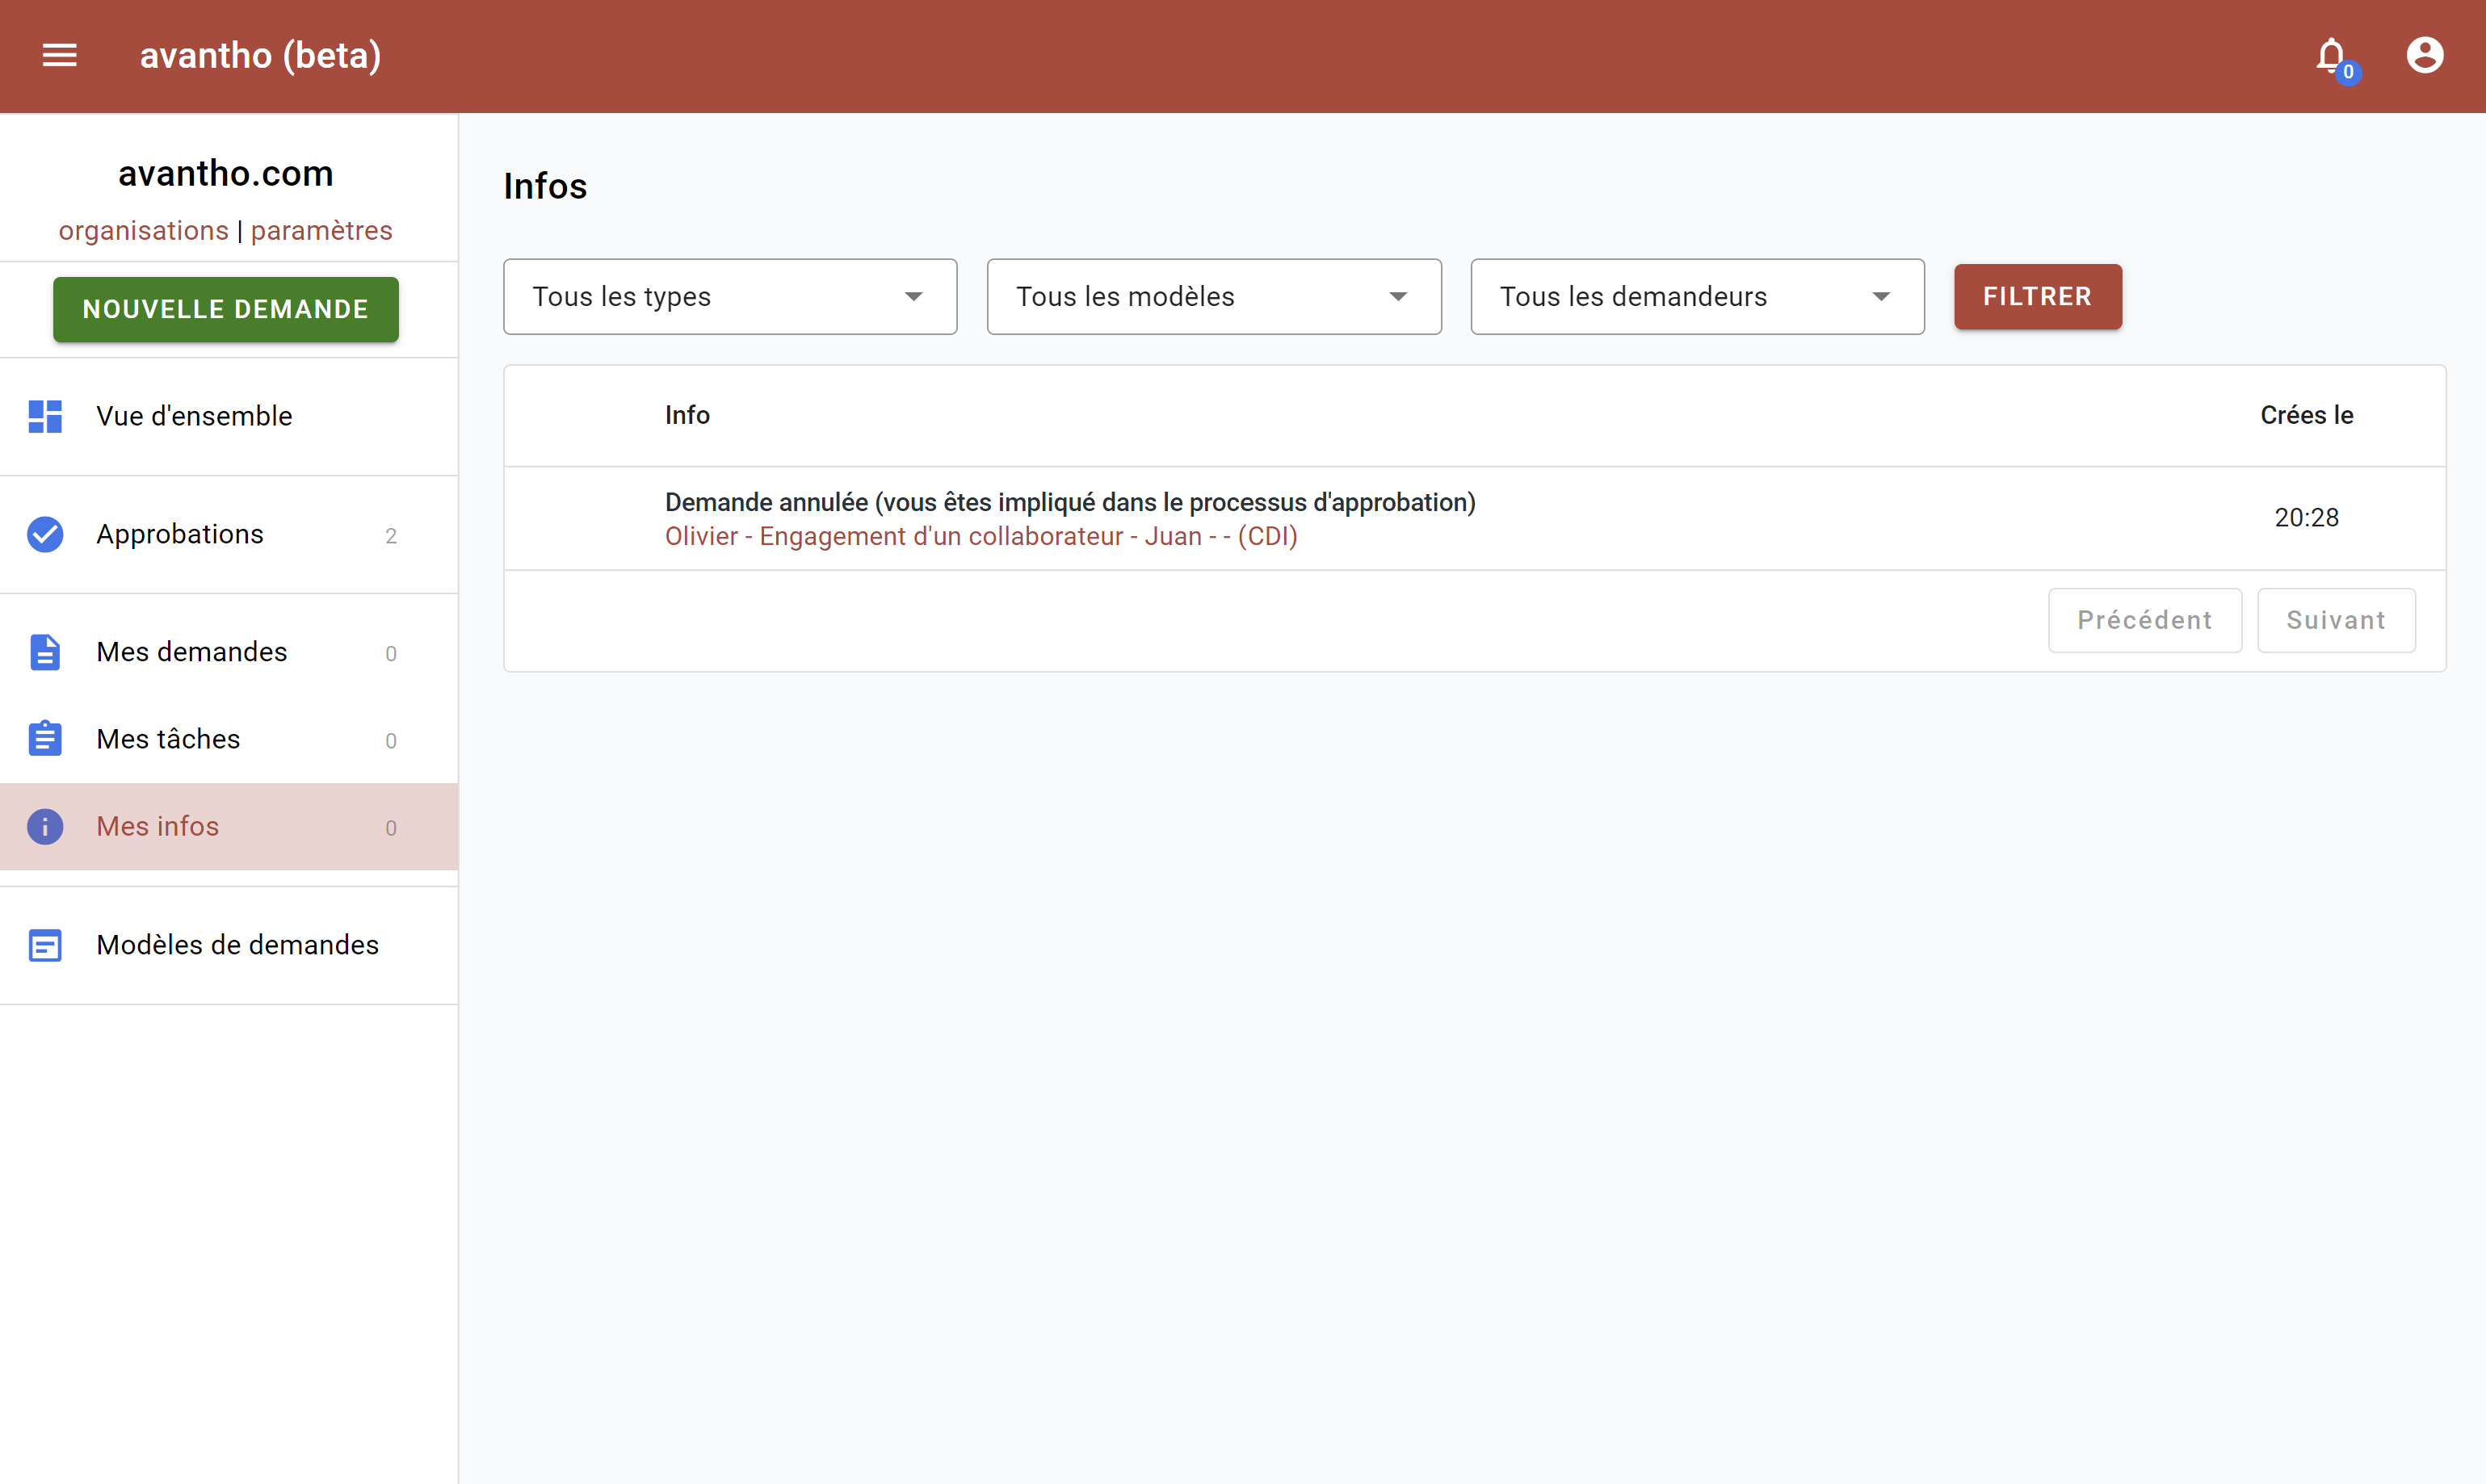Click the Demande annulée info text
The height and width of the screenshot is (1484, 2486).
pos(1070,502)
